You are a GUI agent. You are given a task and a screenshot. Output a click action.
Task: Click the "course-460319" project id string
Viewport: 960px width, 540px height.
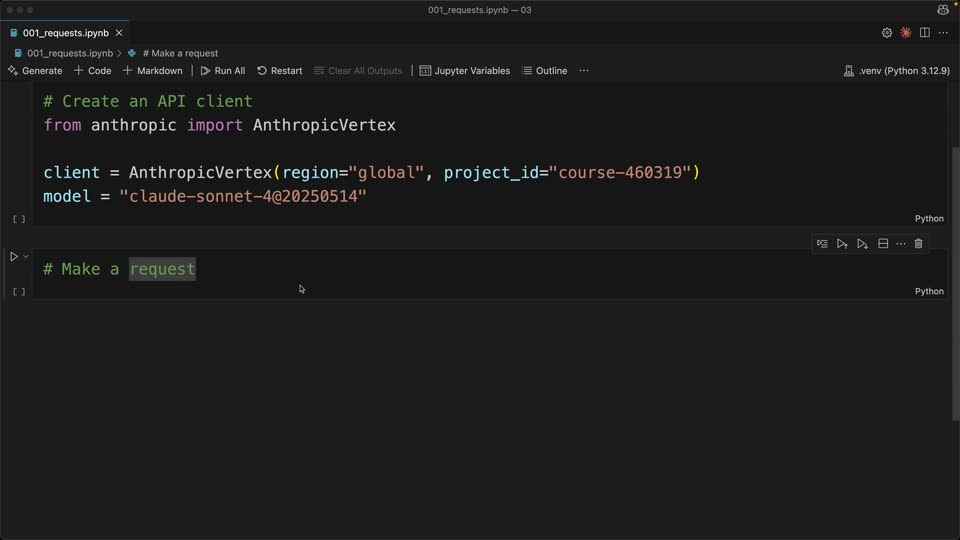[620, 173]
